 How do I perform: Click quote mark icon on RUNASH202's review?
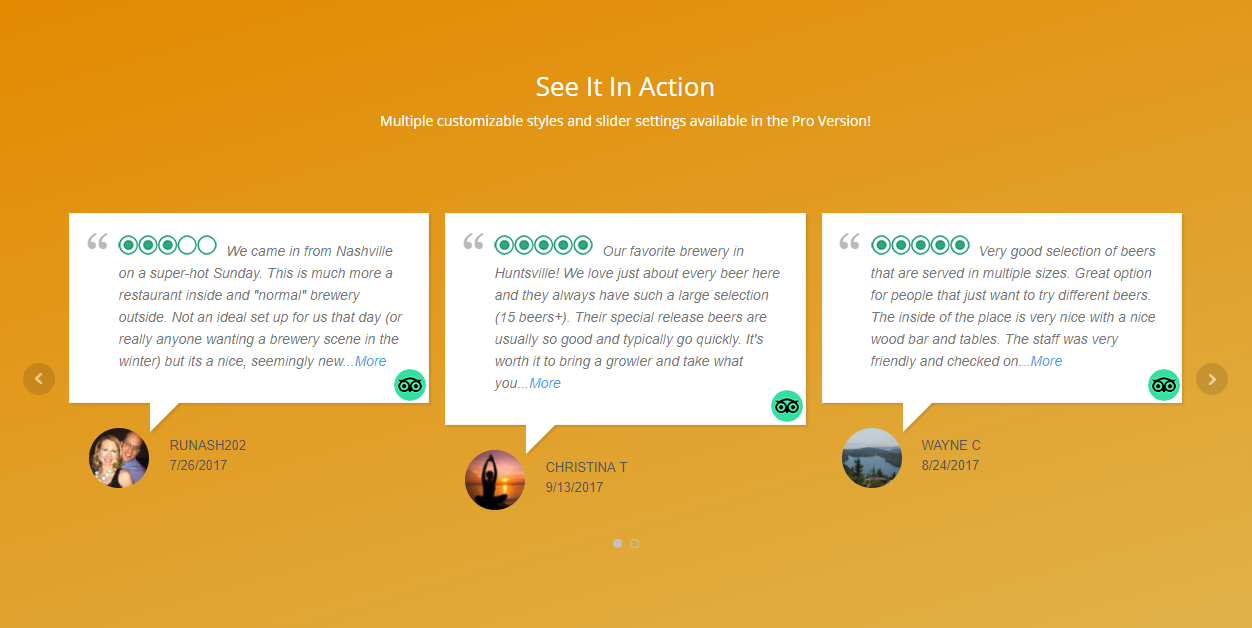[97, 242]
